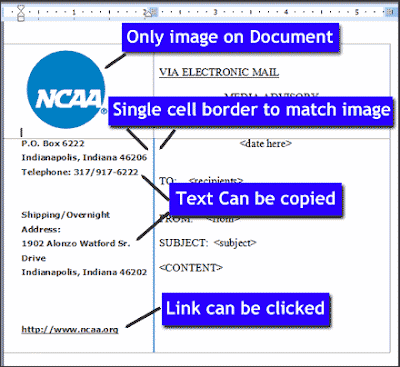The image size is (400, 367).
Task: Click the TO: label
Action: pos(168,180)
